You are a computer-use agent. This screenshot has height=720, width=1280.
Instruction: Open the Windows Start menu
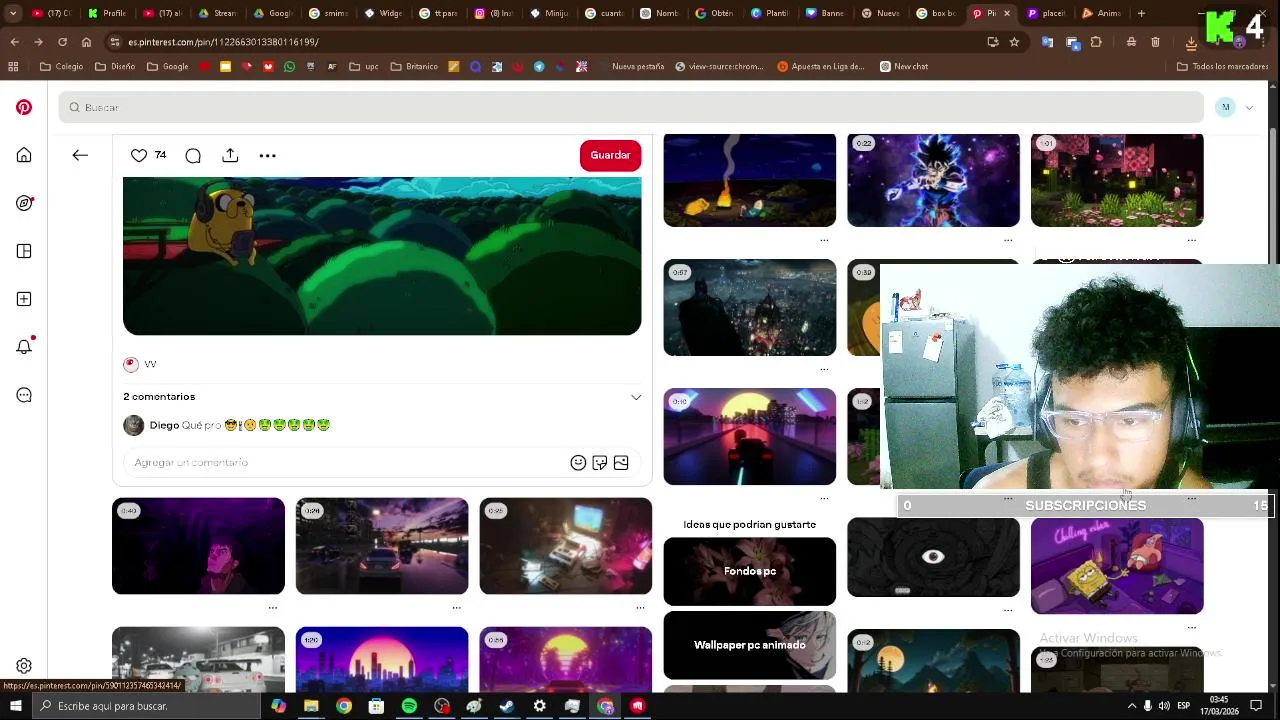(15, 706)
